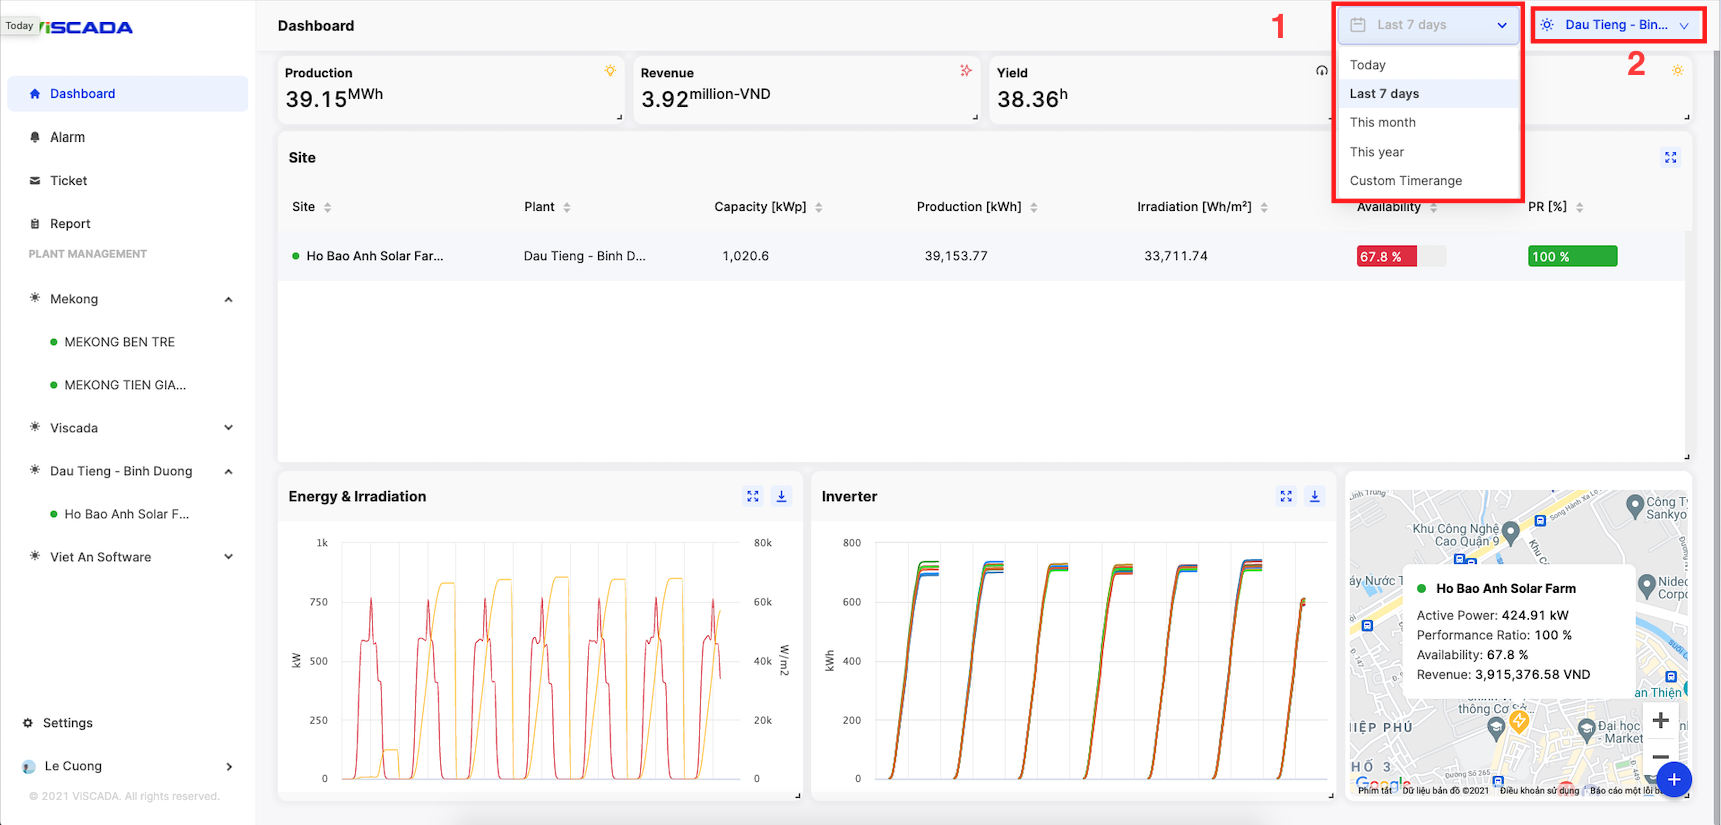
Task: Download the Inverter chart data
Action: pos(1315,496)
